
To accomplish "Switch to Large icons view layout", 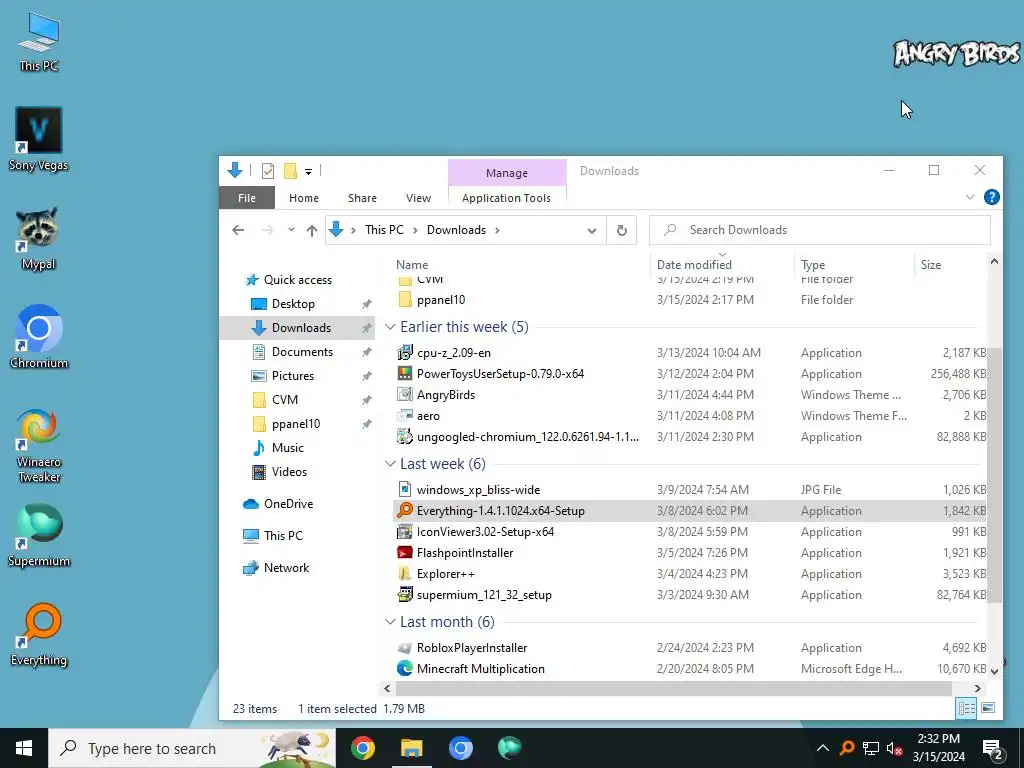I will pyautogui.click(x=988, y=708).
